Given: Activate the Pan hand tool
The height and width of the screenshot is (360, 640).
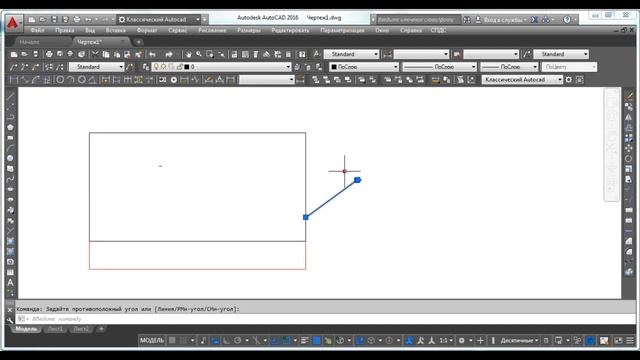Looking at the screenshot, I should coord(188,54).
